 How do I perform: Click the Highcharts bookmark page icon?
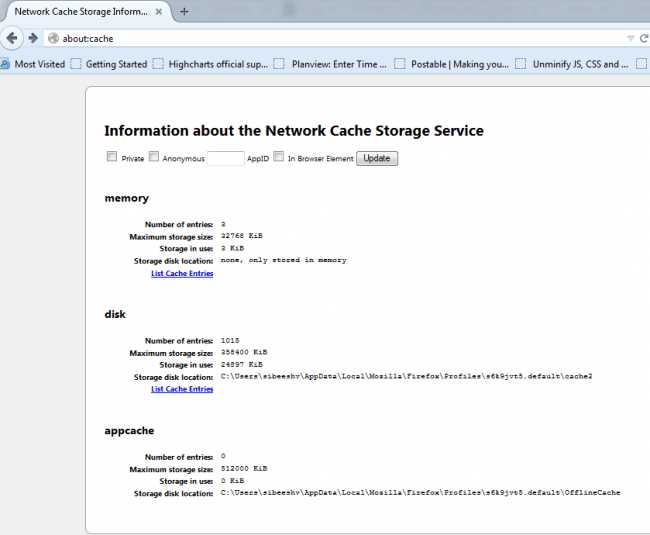(x=158, y=64)
